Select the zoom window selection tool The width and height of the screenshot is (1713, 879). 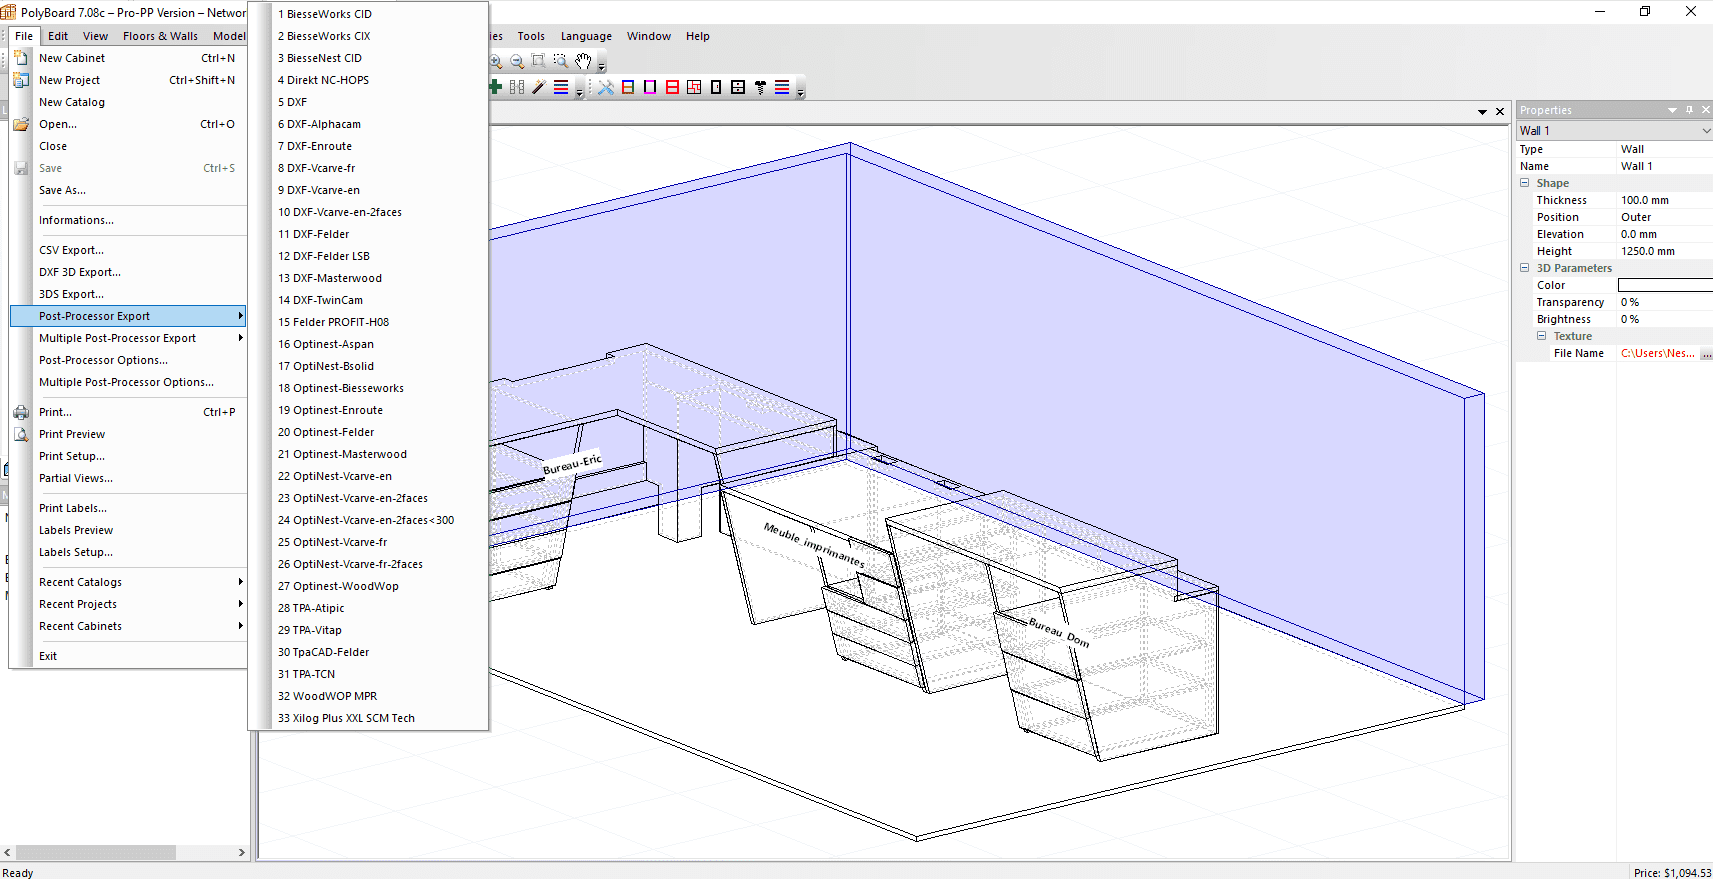pos(561,62)
